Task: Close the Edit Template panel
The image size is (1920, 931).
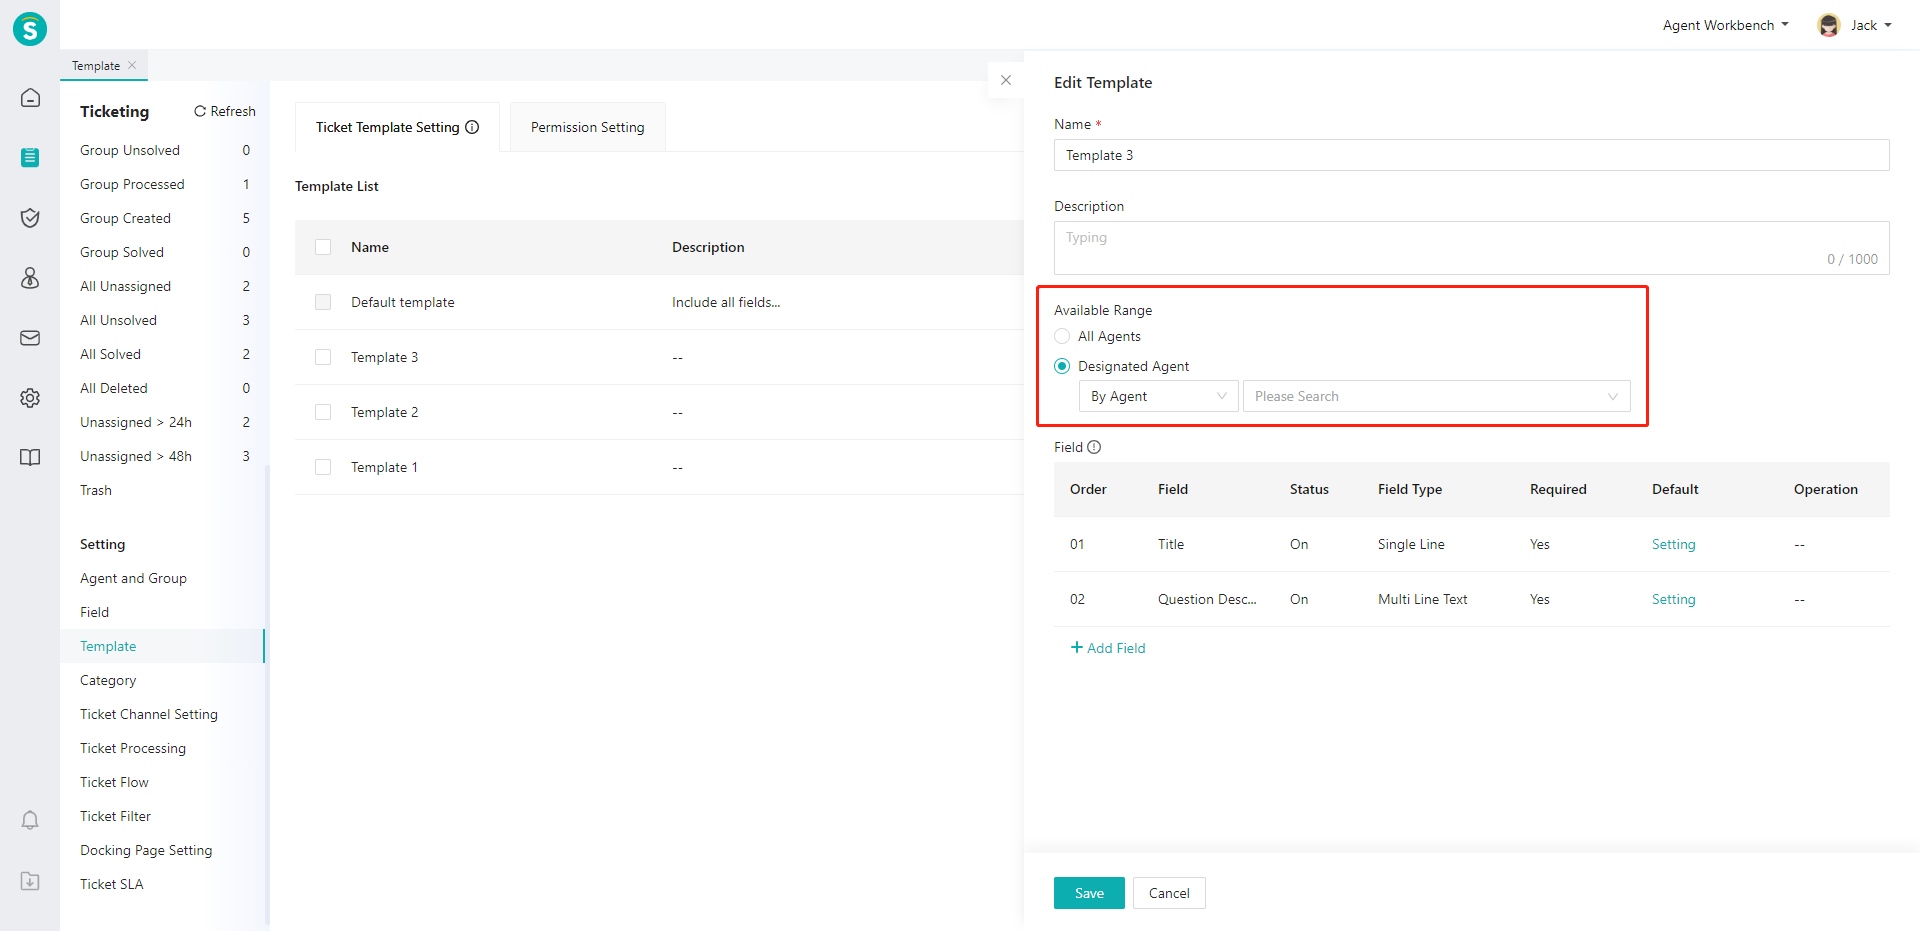Action: [1006, 80]
